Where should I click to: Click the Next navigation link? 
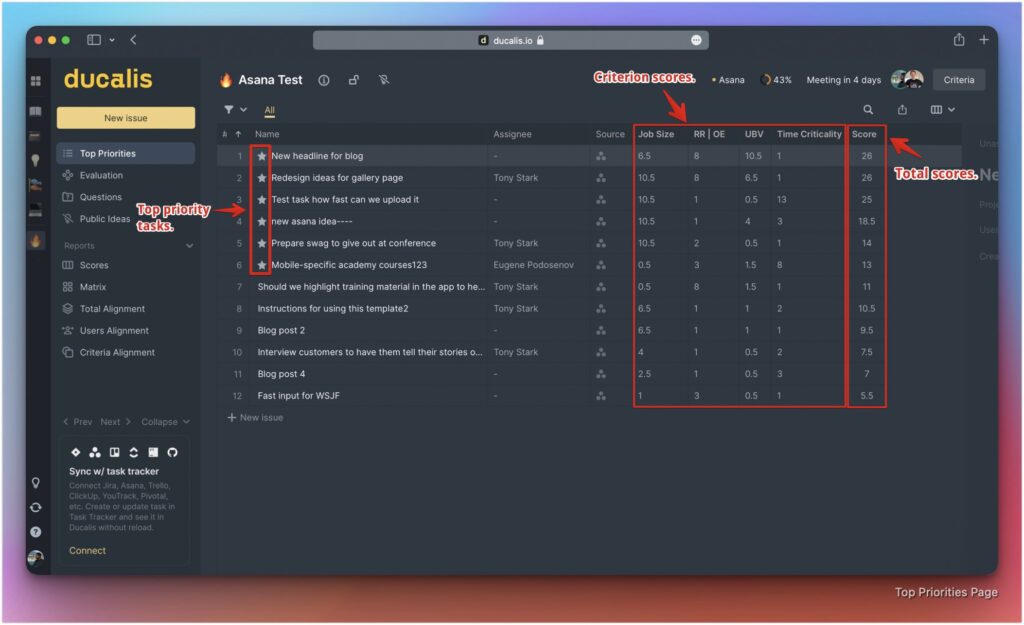pos(116,422)
